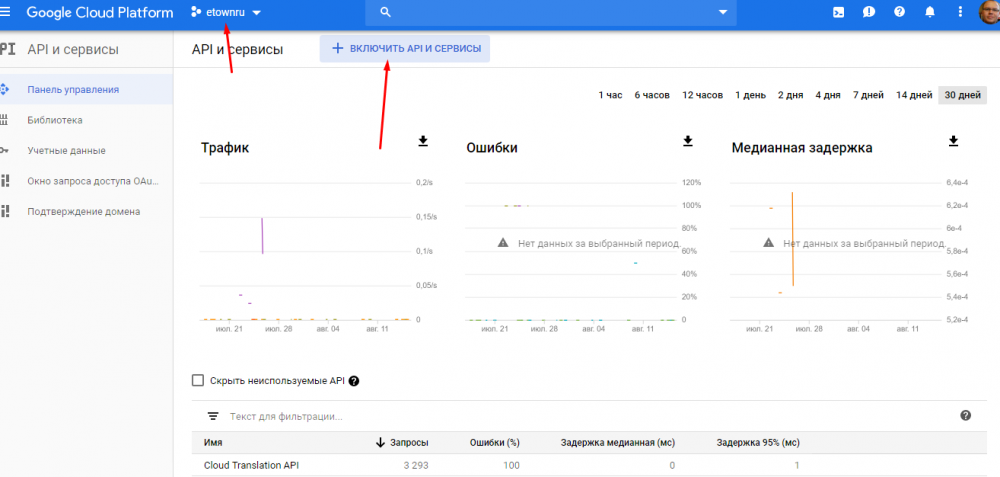Open the Cloud Translation API row link
Viewport: 1000px width, 477px height.
tap(251, 466)
